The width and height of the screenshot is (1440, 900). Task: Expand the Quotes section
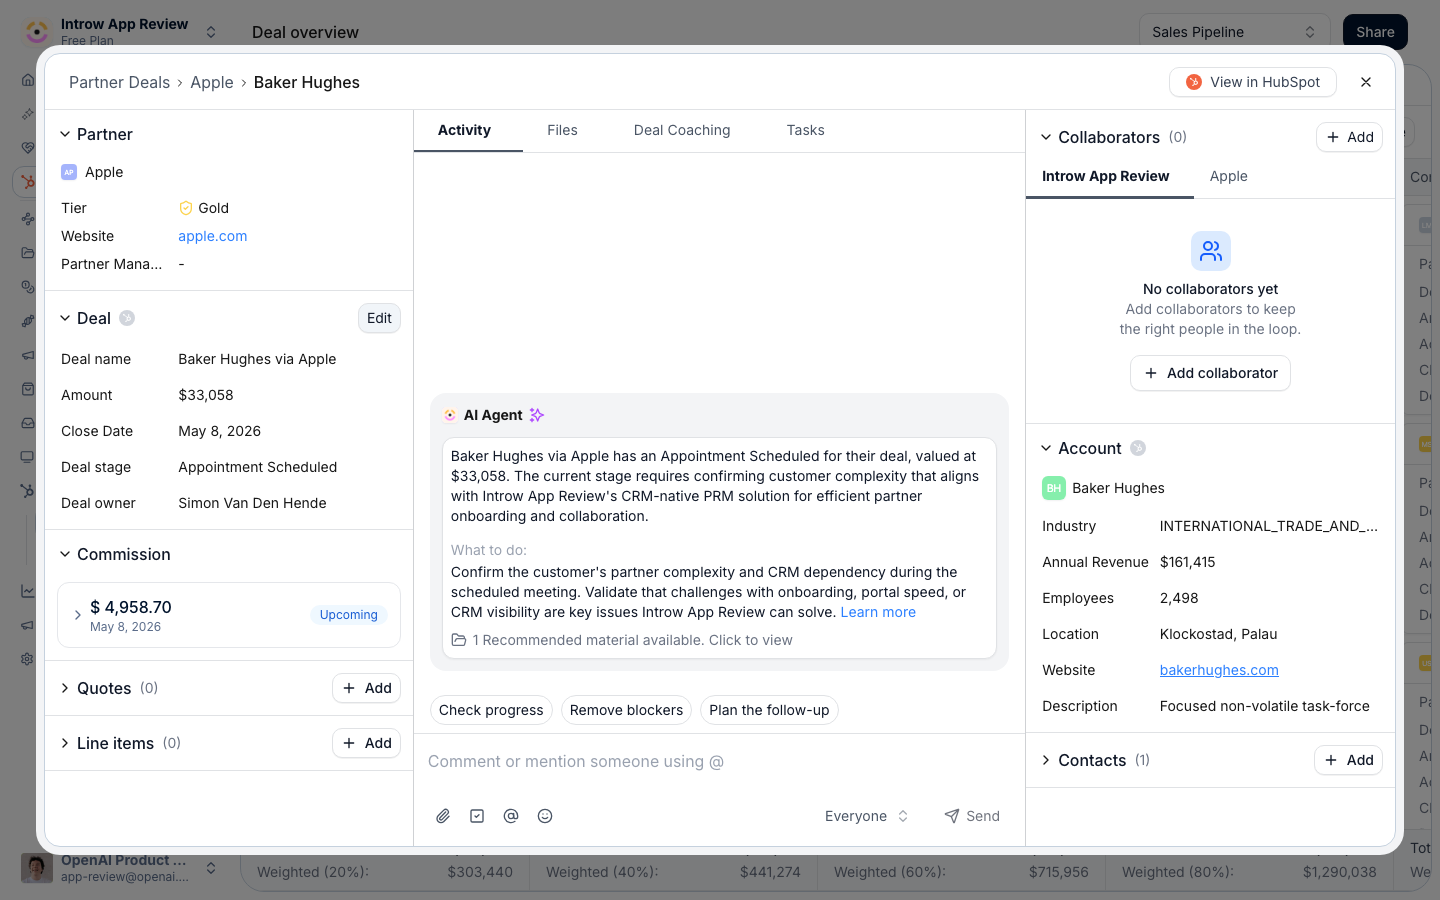pyautogui.click(x=65, y=688)
